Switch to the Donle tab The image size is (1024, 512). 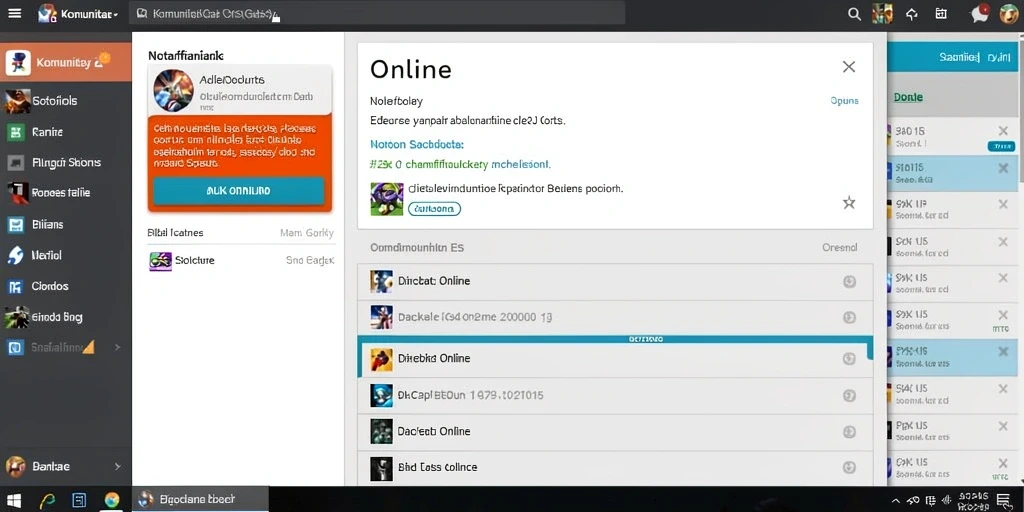click(908, 97)
